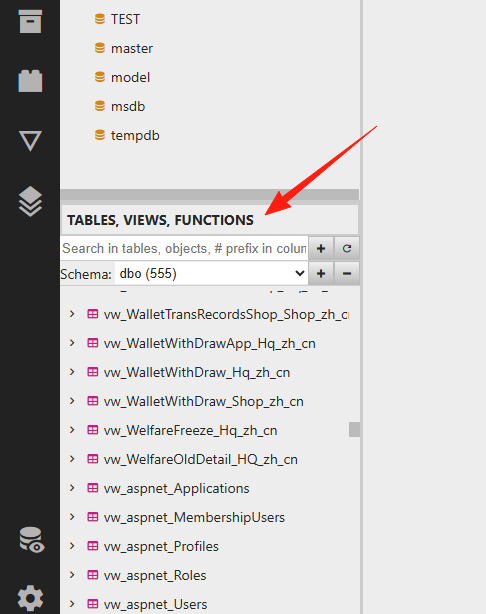Image resolution: width=486 pixels, height=614 pixels.
Task: Remove schema with minus button
Action: click(x=347, y=273)
